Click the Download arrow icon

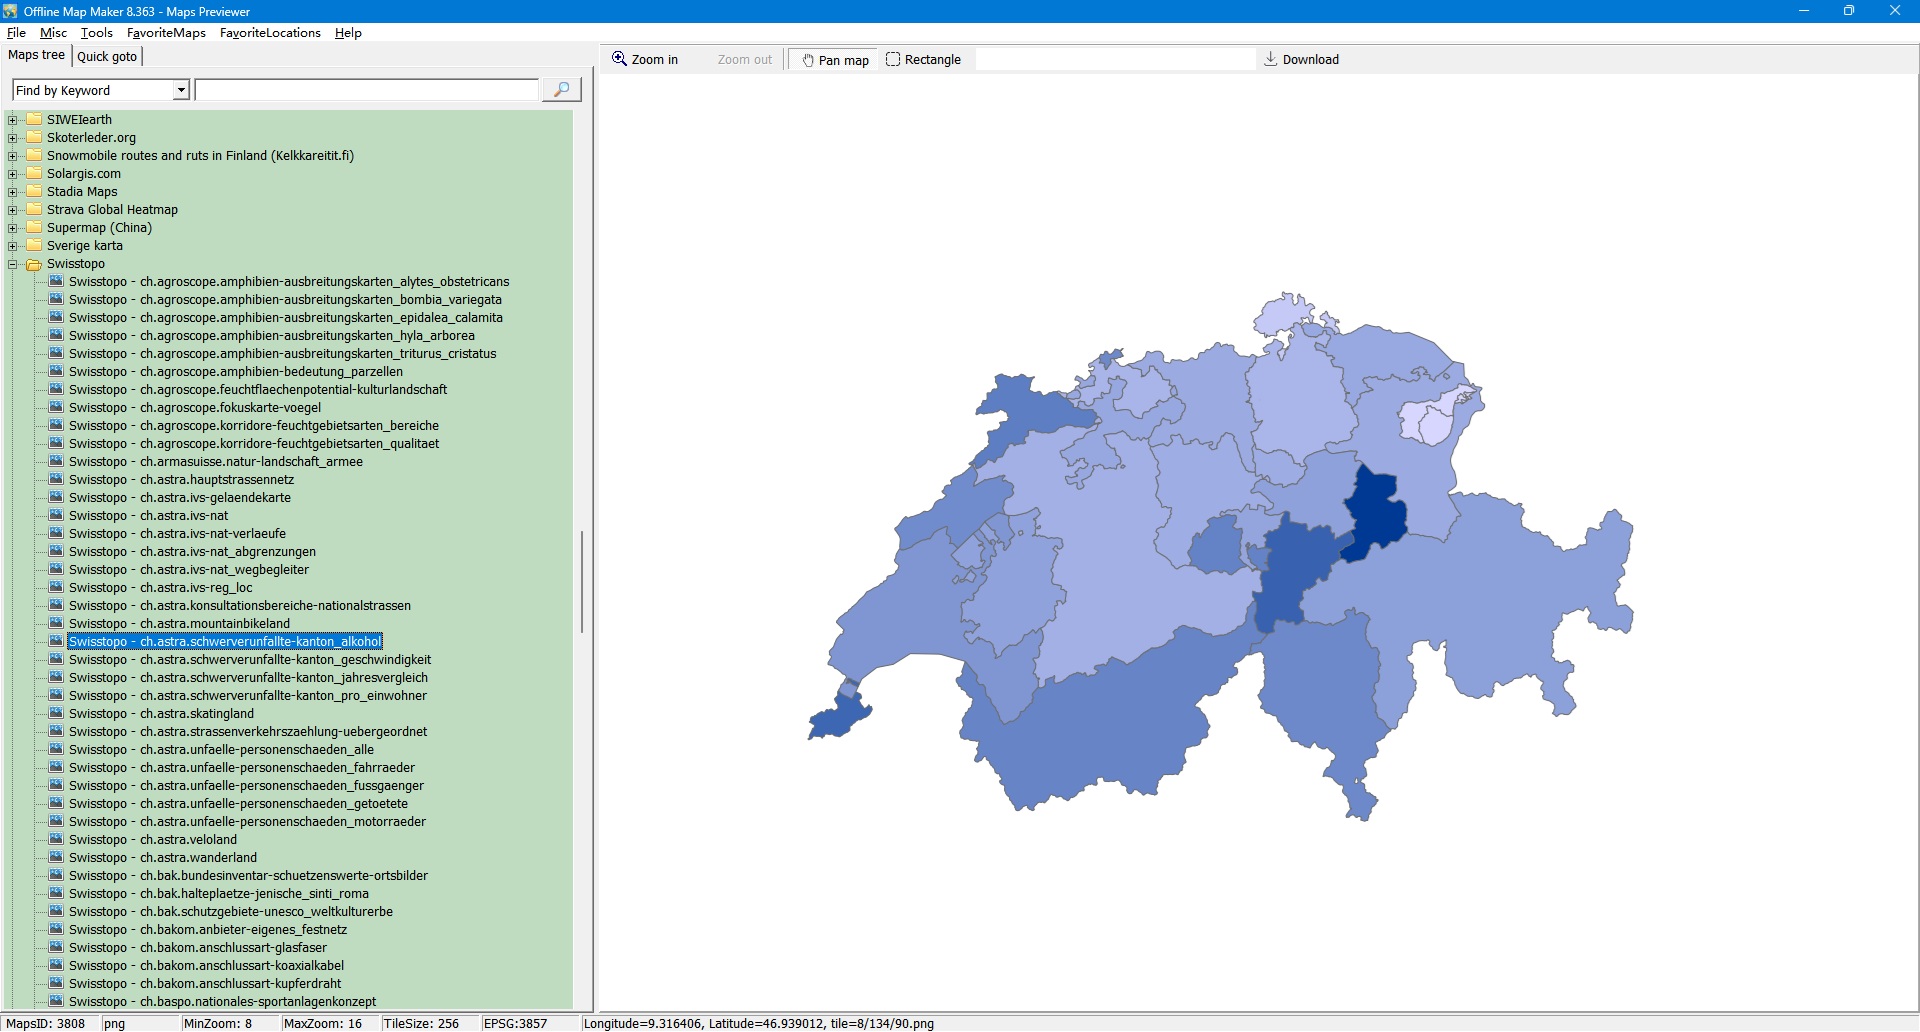(1271, 59)
